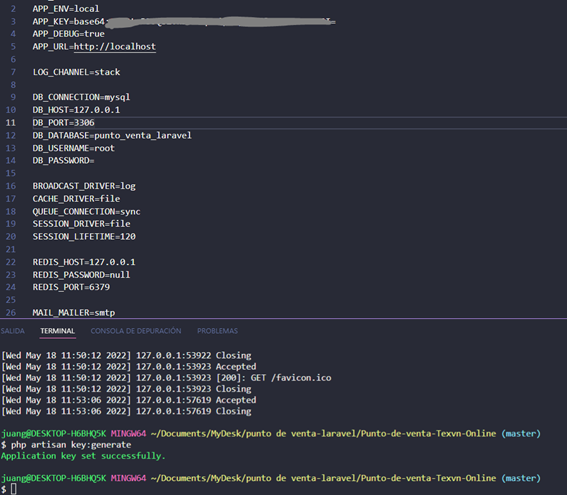Click the php artisan key:generate command

coord(71,445)
